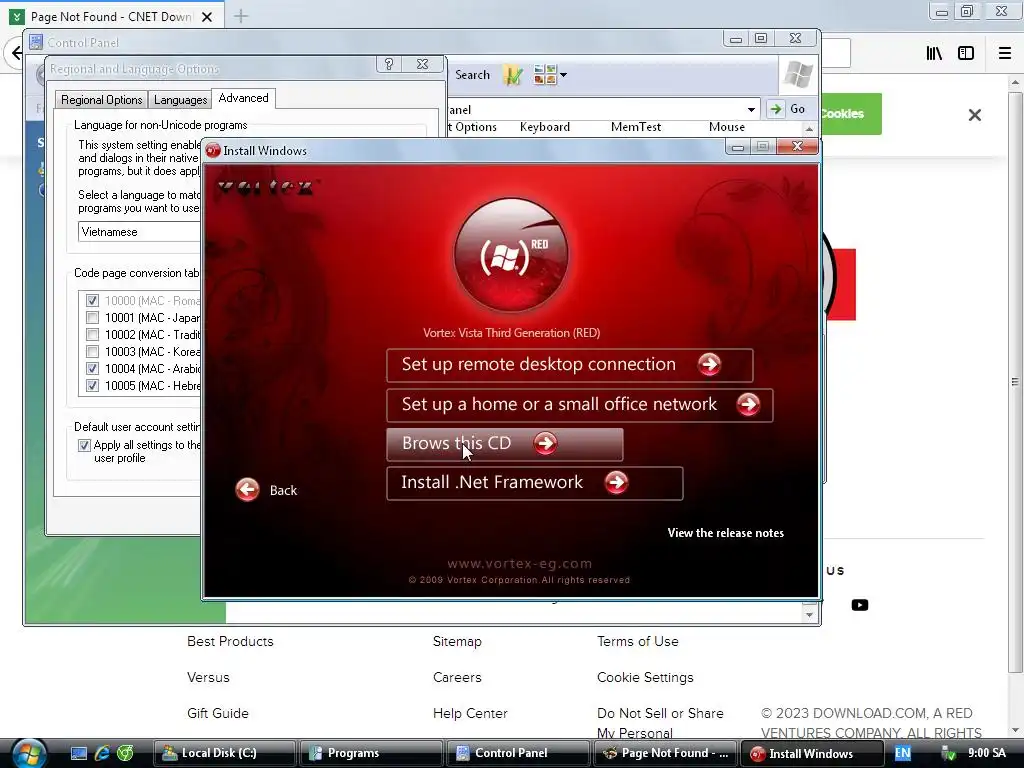Screen dimensions: 1024x768
Task: Click help question mark in Regional dialog
Action: (389, 63)
